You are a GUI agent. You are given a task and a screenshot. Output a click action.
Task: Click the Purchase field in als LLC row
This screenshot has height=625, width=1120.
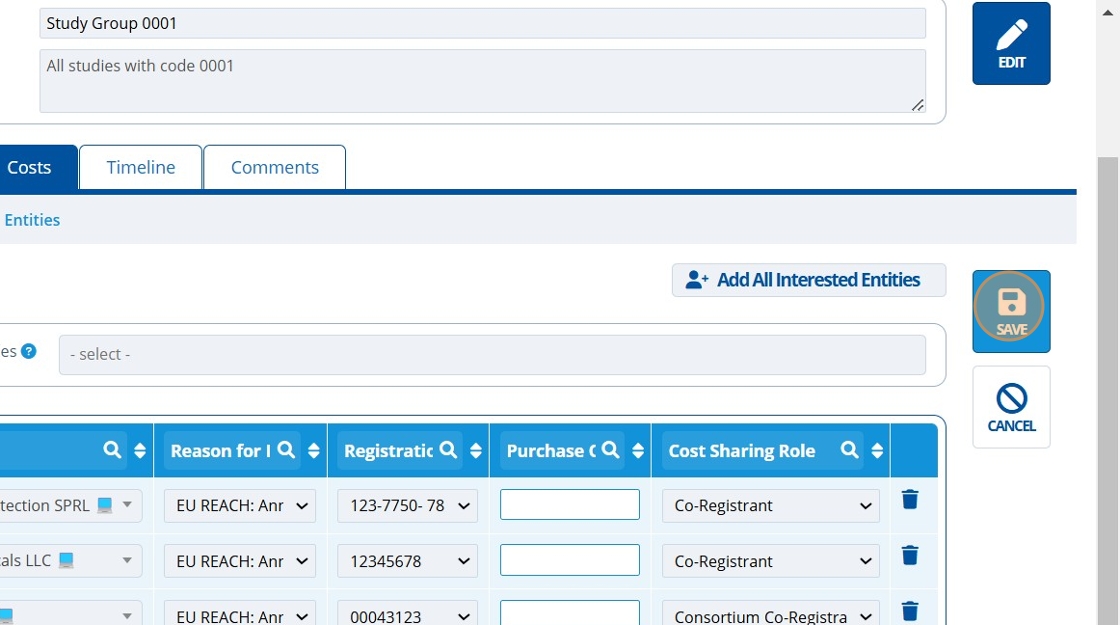tap(569, 560)
